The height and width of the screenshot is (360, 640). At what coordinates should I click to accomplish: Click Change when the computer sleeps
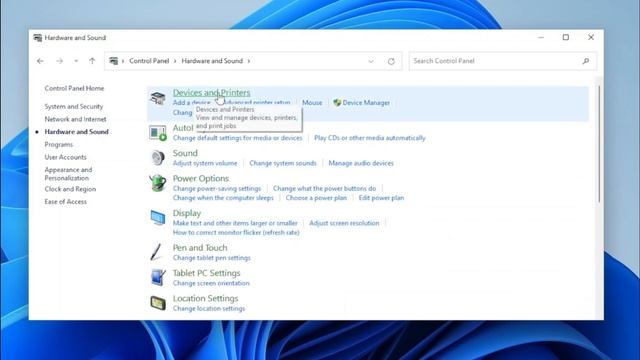[223, 198]
